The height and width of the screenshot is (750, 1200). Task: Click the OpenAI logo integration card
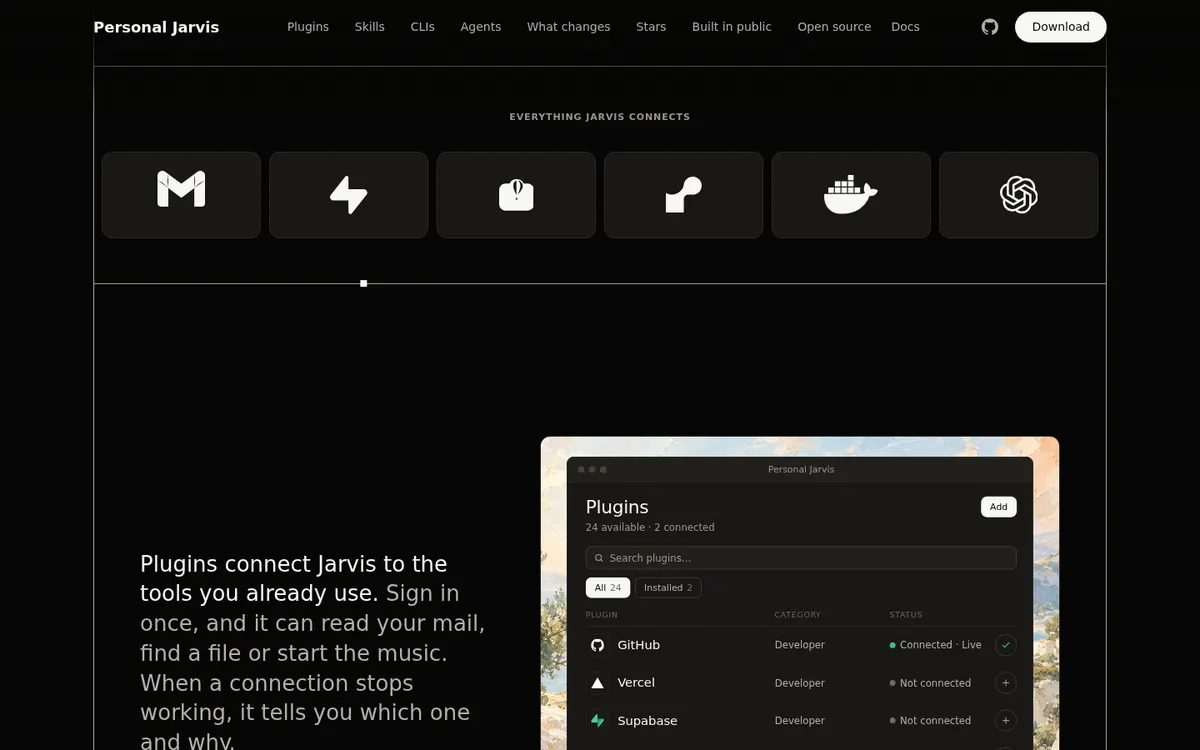(1019, 195)
